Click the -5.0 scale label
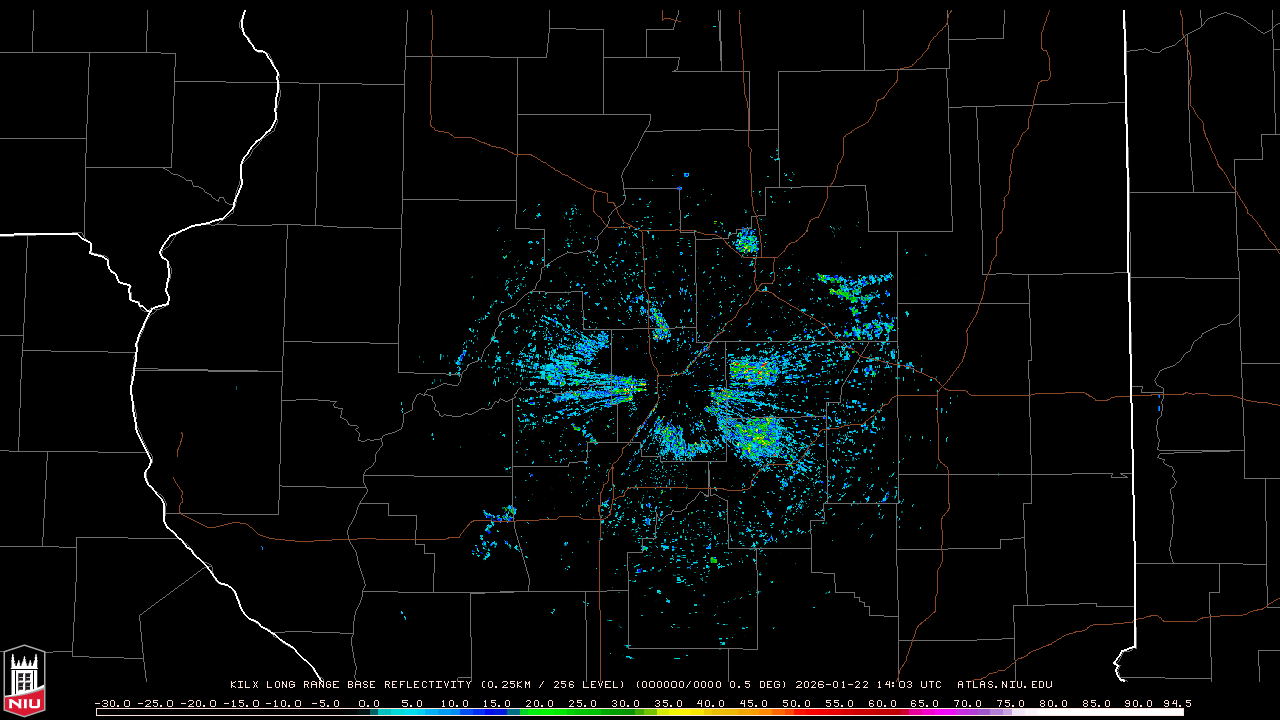The width and height of the screenshot is (1280, 720). pyautogui.click(x=326, y=703)
